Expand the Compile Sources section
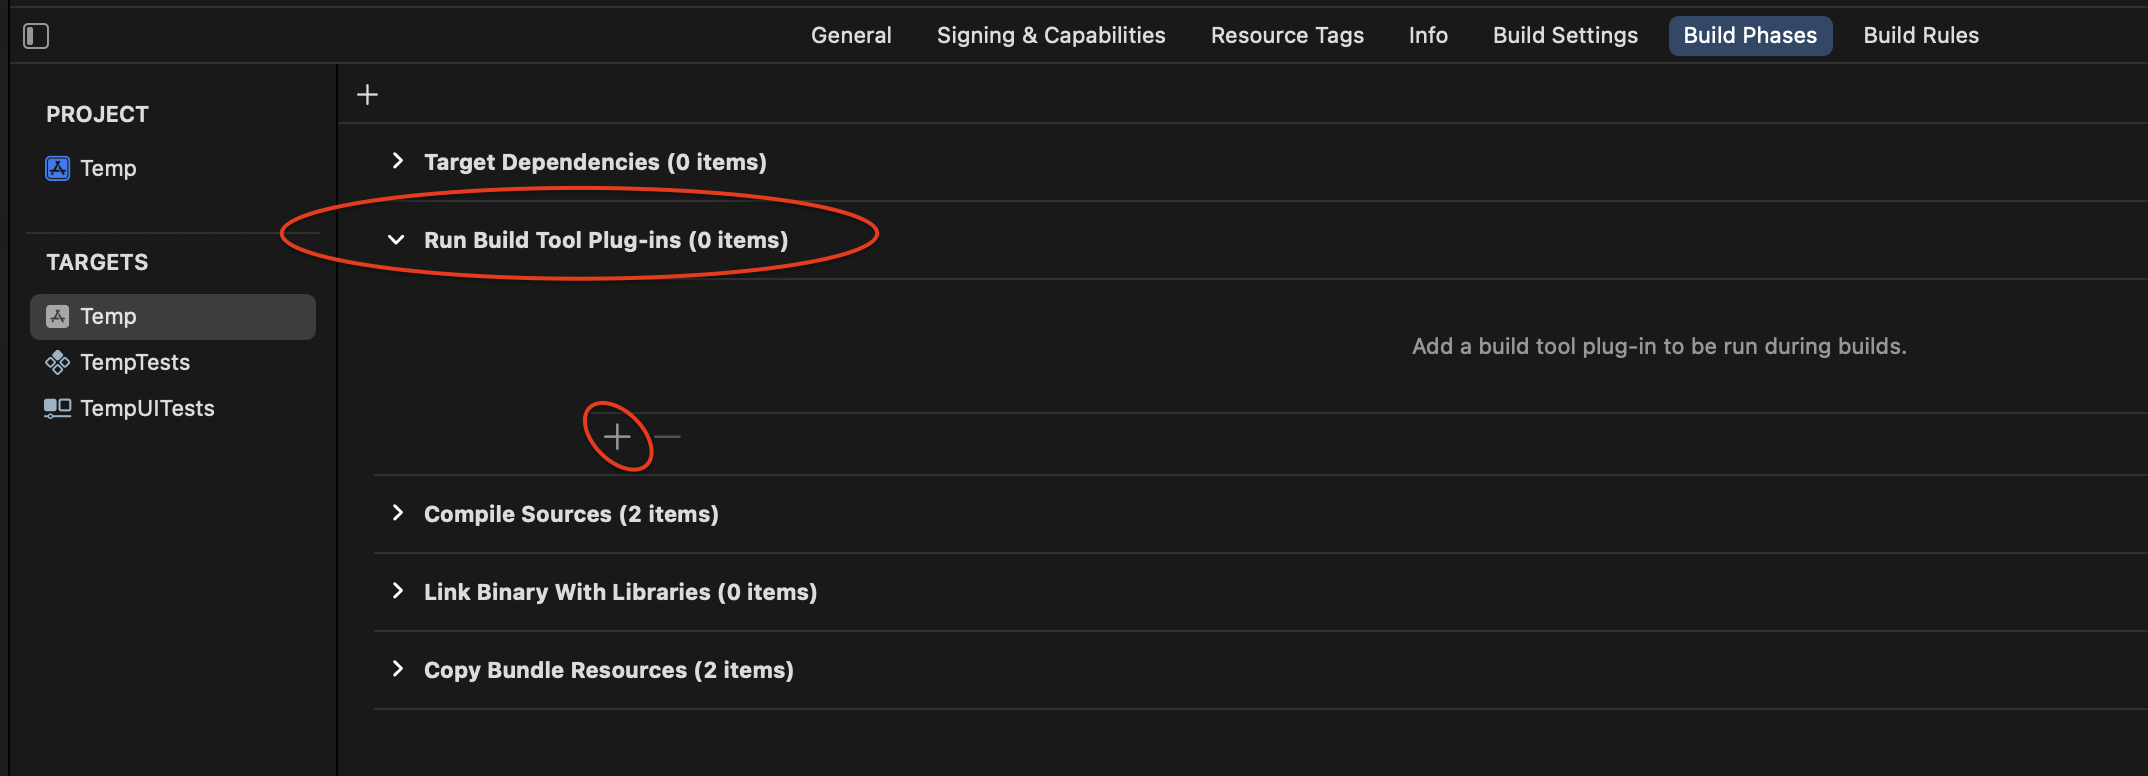Viewport: 2148px width, 776px height. coord(398,513)
